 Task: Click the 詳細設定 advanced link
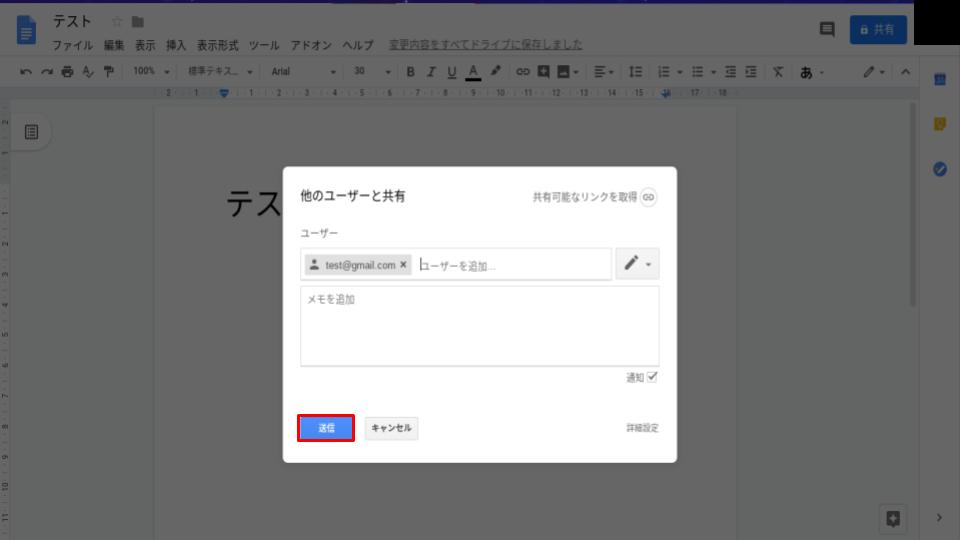tap(642, 428)
